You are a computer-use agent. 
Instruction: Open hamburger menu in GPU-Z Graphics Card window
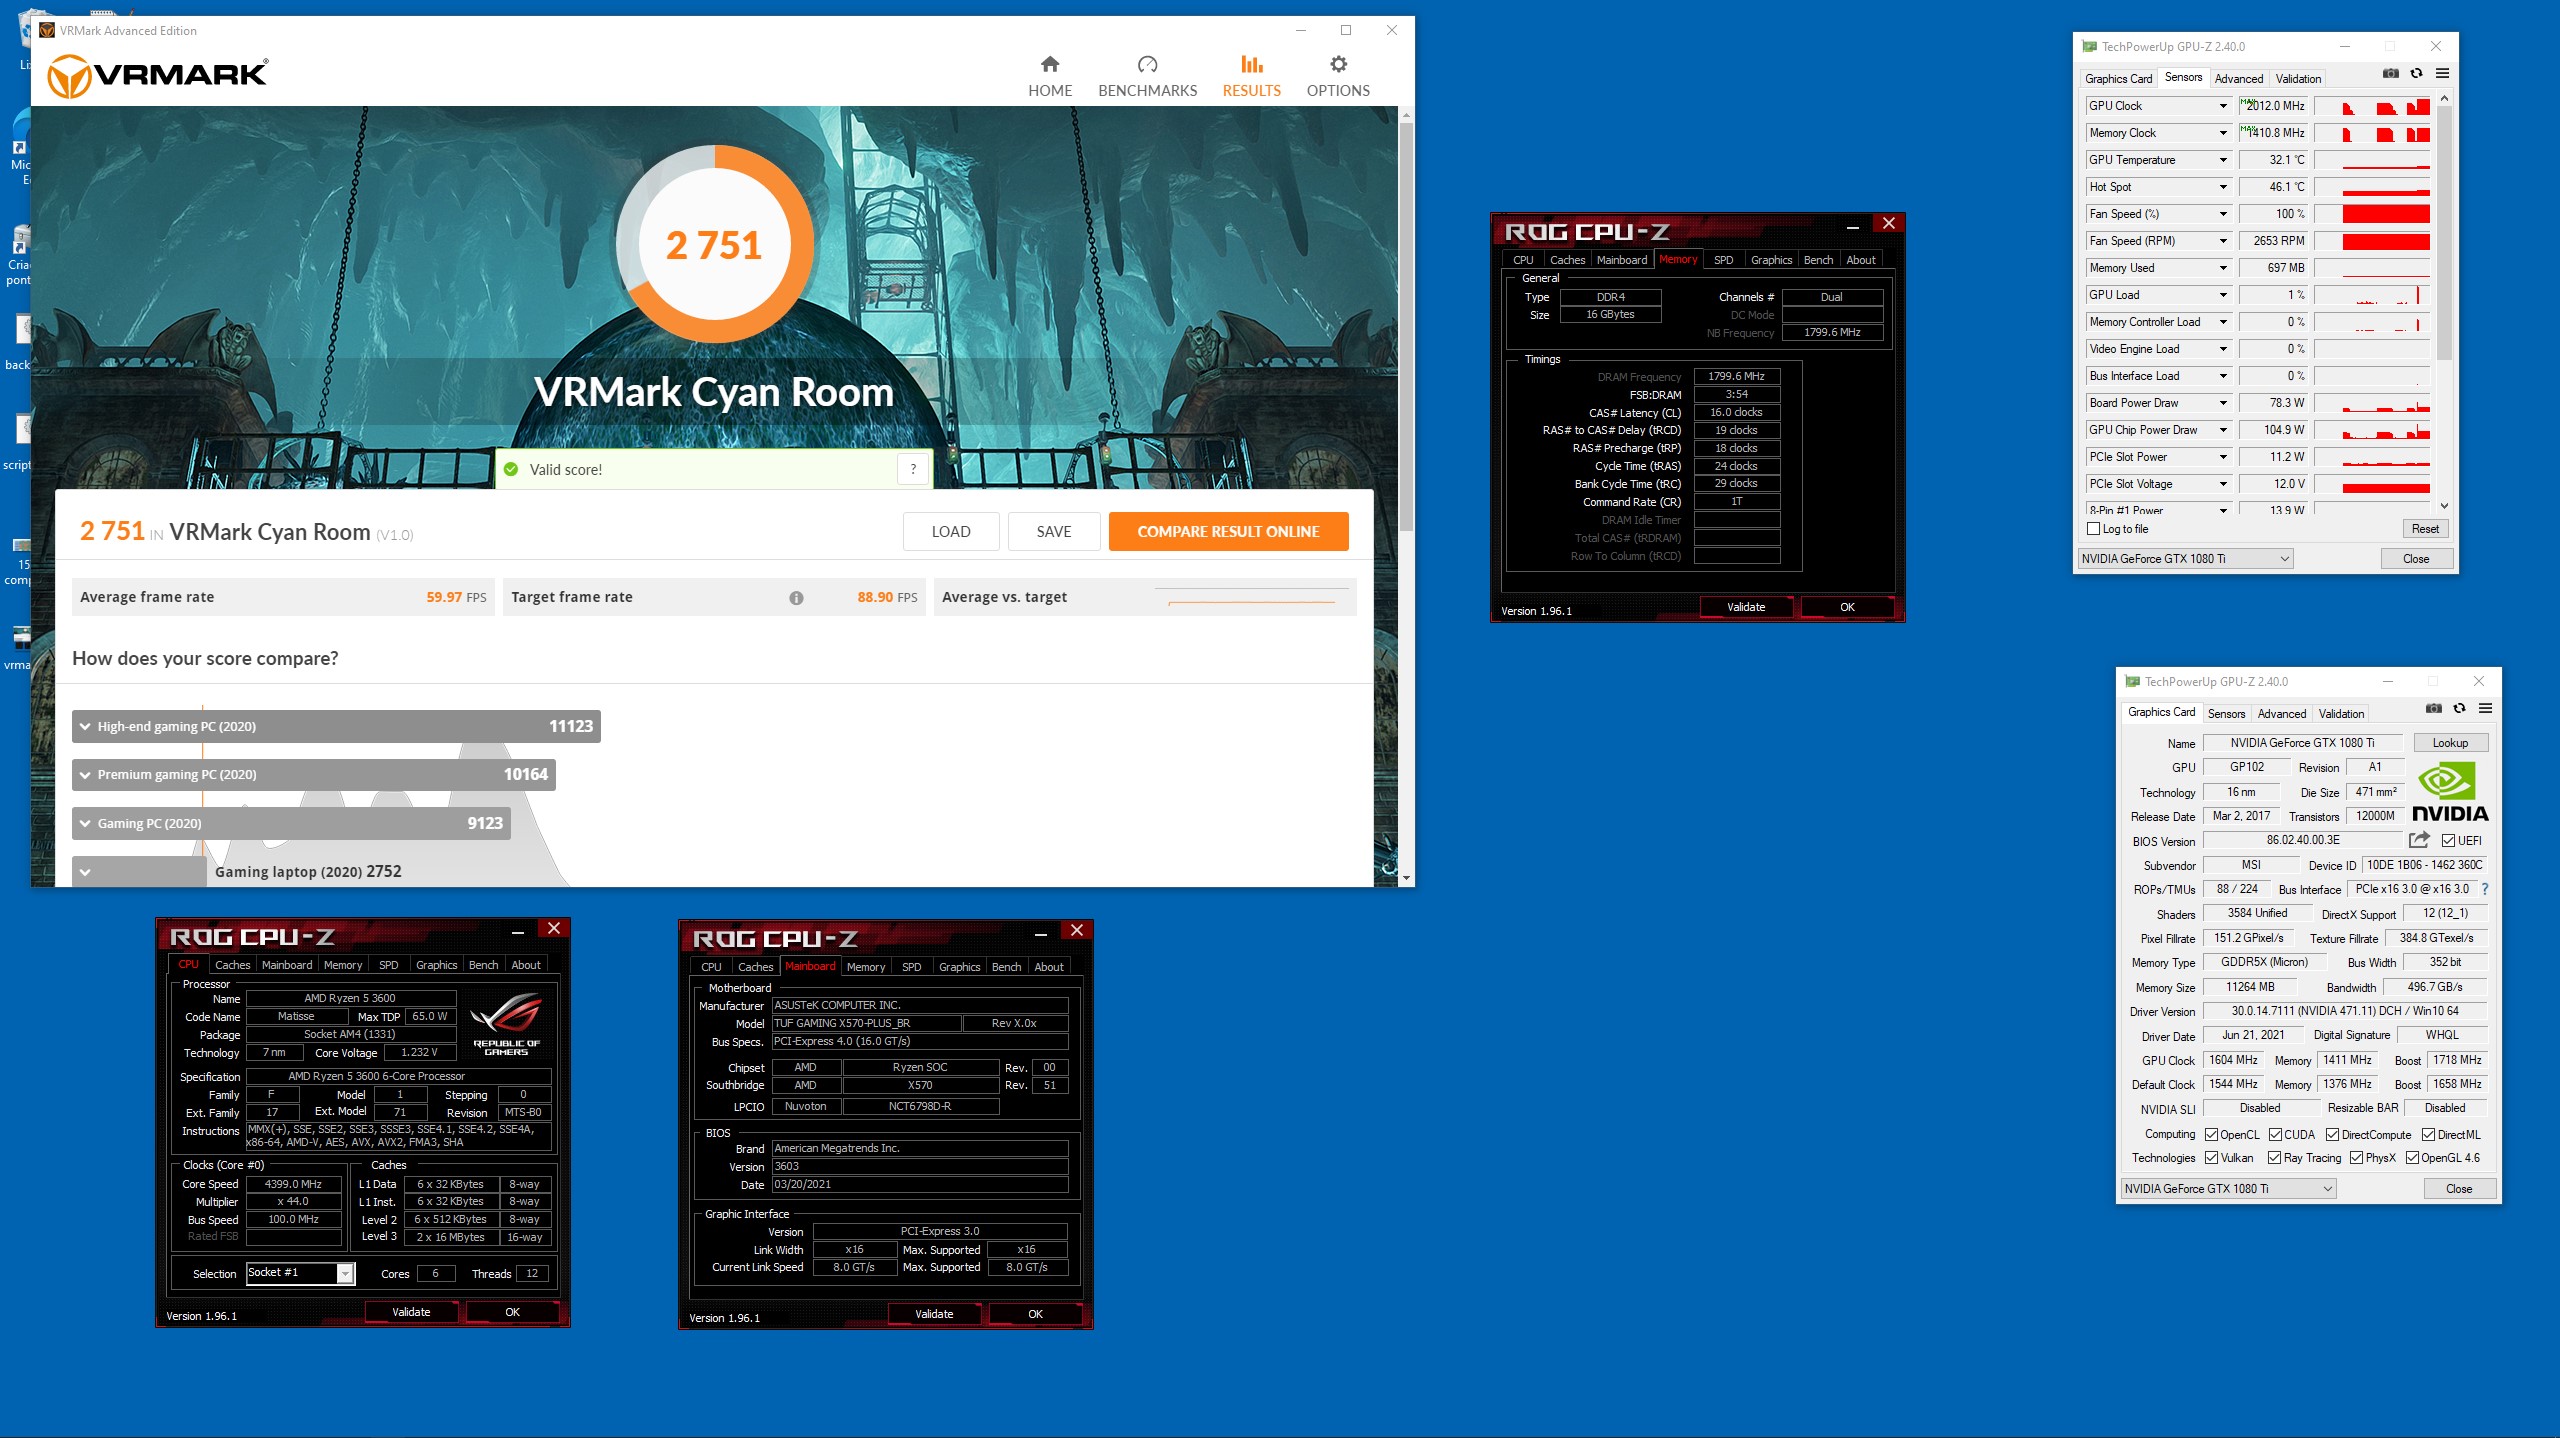(x=2485, y=709)
